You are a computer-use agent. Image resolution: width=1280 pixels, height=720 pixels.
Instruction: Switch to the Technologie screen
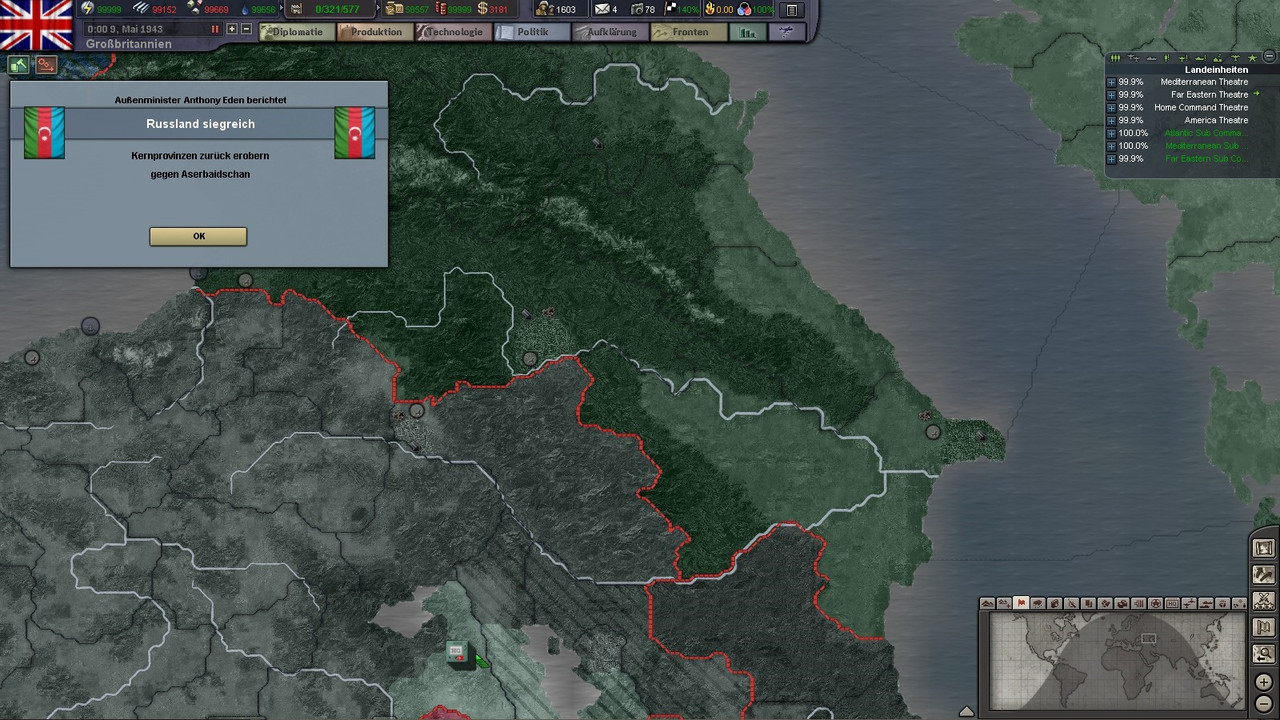tap(454, 32)
